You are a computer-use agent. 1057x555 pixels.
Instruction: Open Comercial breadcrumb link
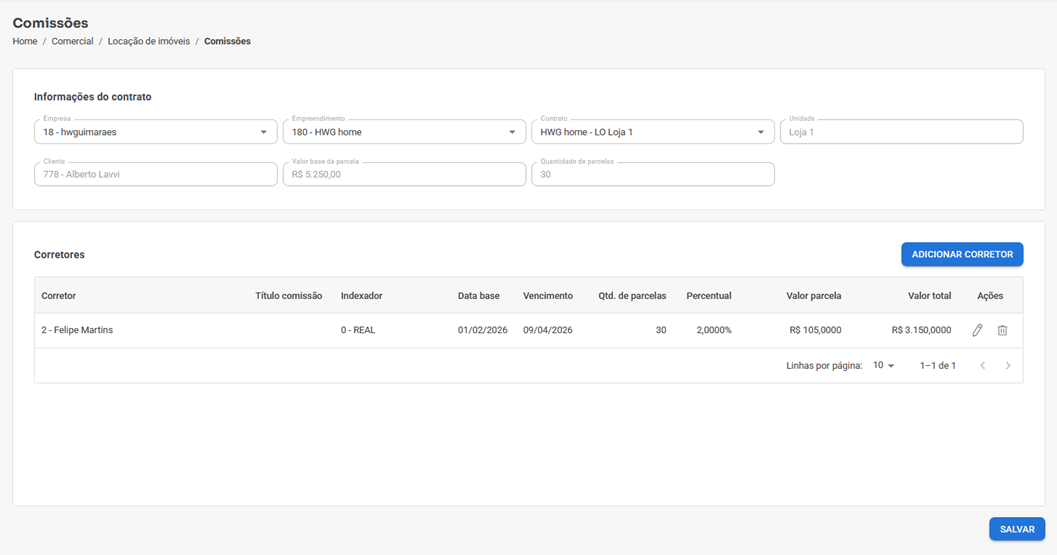click(x=72, y=41)
